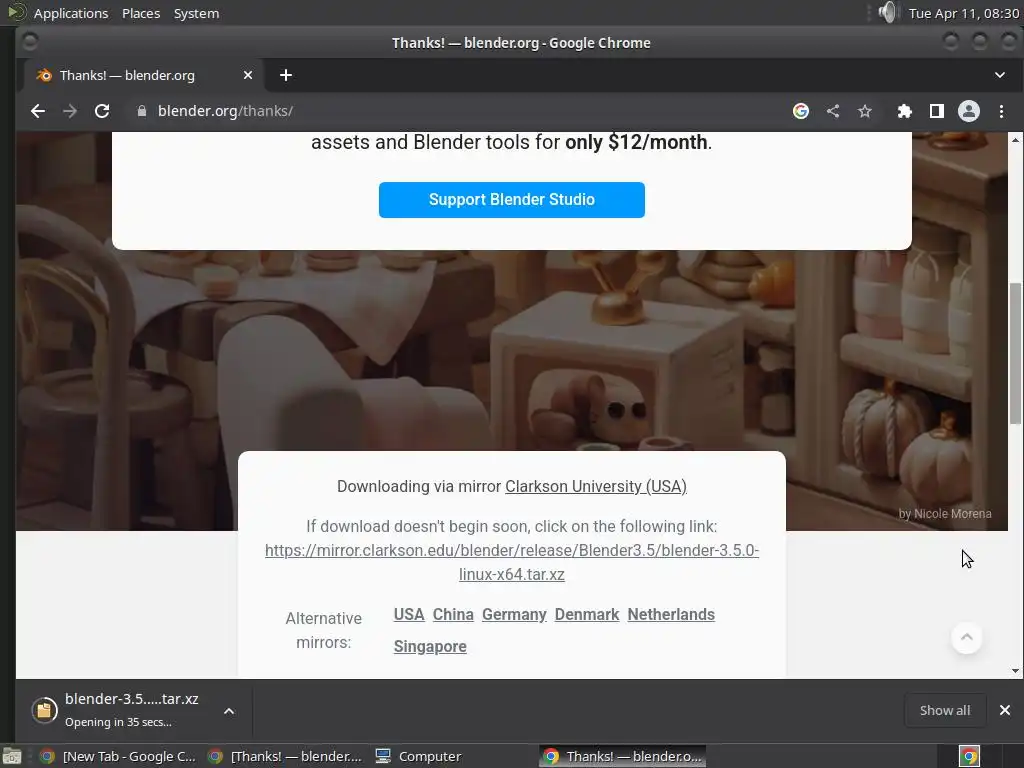Open the Chrome extensions puzzle icon
This screenshot has height=768, width=1024.
tap(904, 111)
